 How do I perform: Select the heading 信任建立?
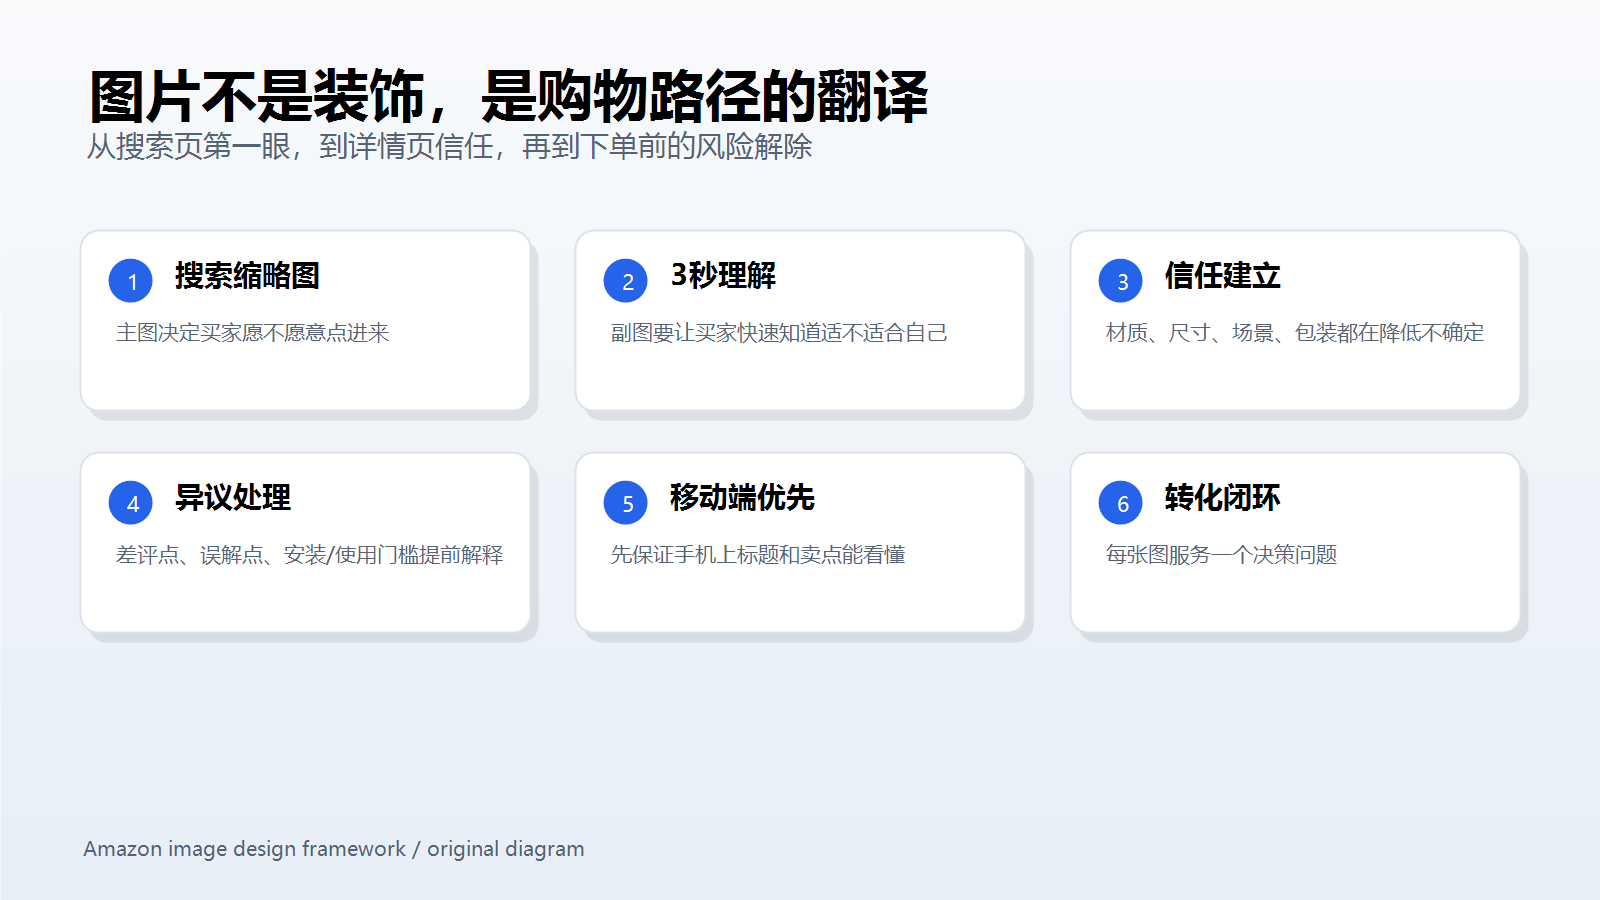pos(1222,276)
